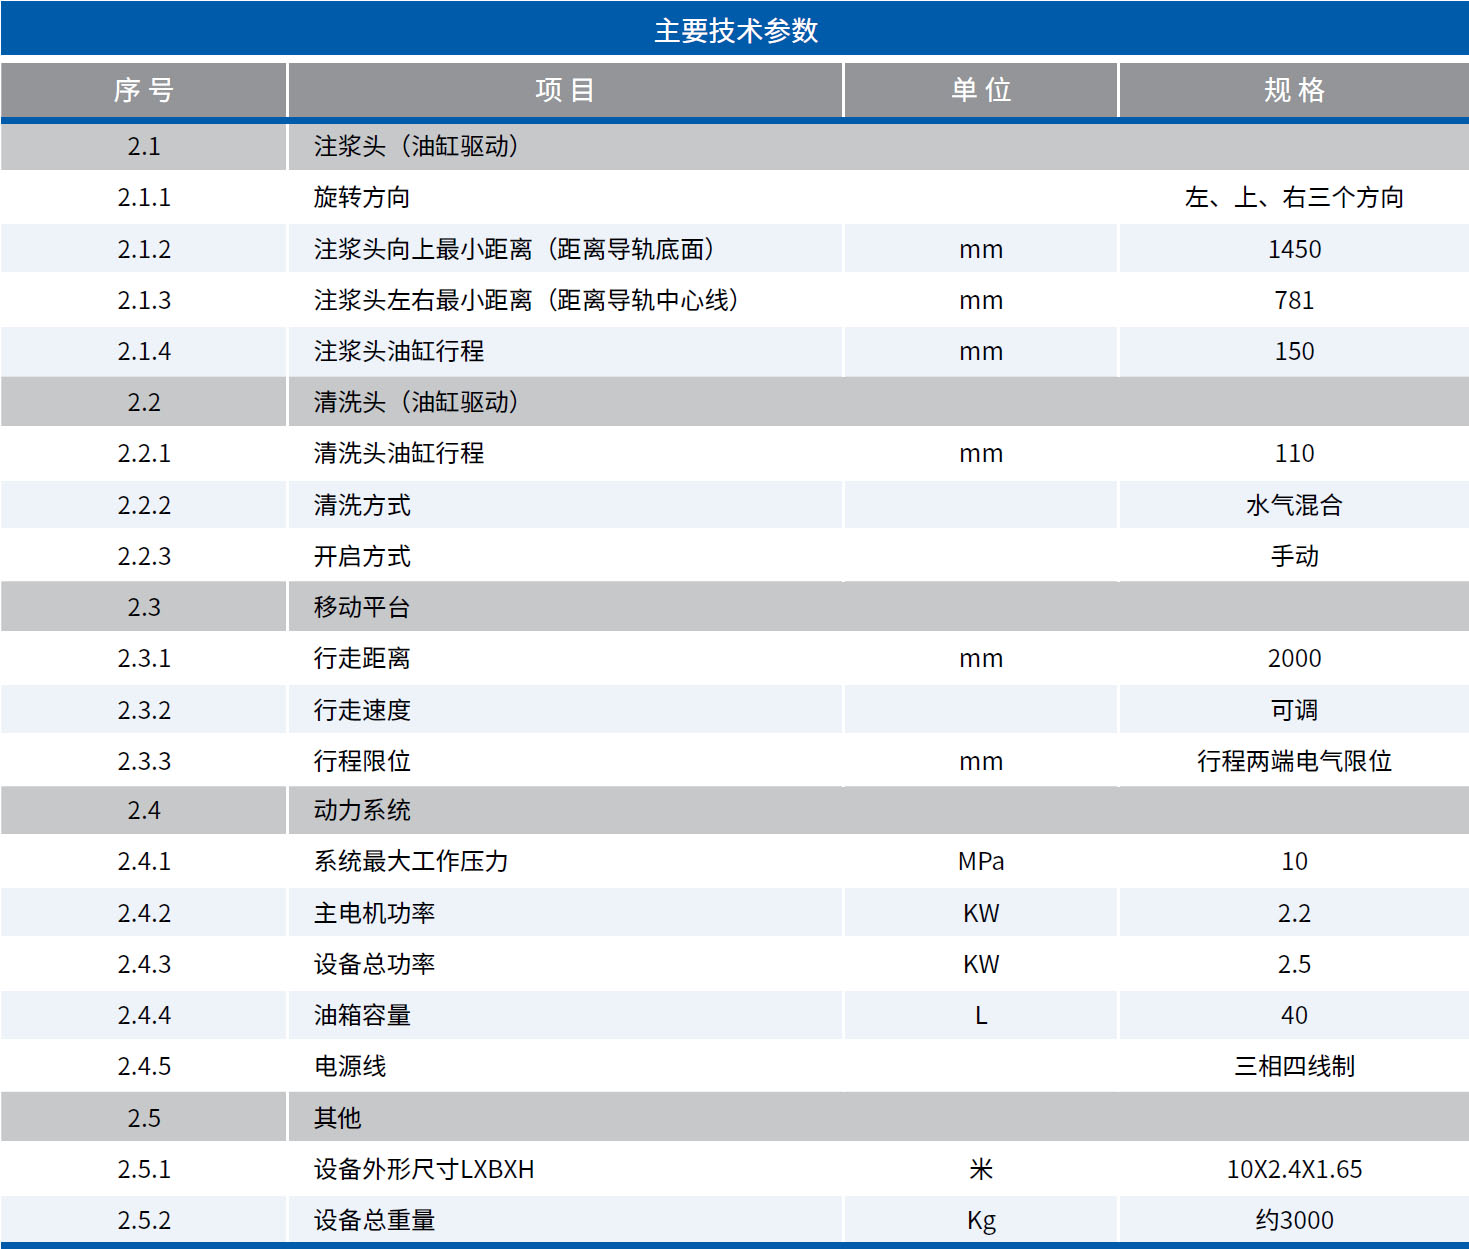Click the 手动 opening method value
The image size is (1469, 1249).
[x=1293, y=556]
